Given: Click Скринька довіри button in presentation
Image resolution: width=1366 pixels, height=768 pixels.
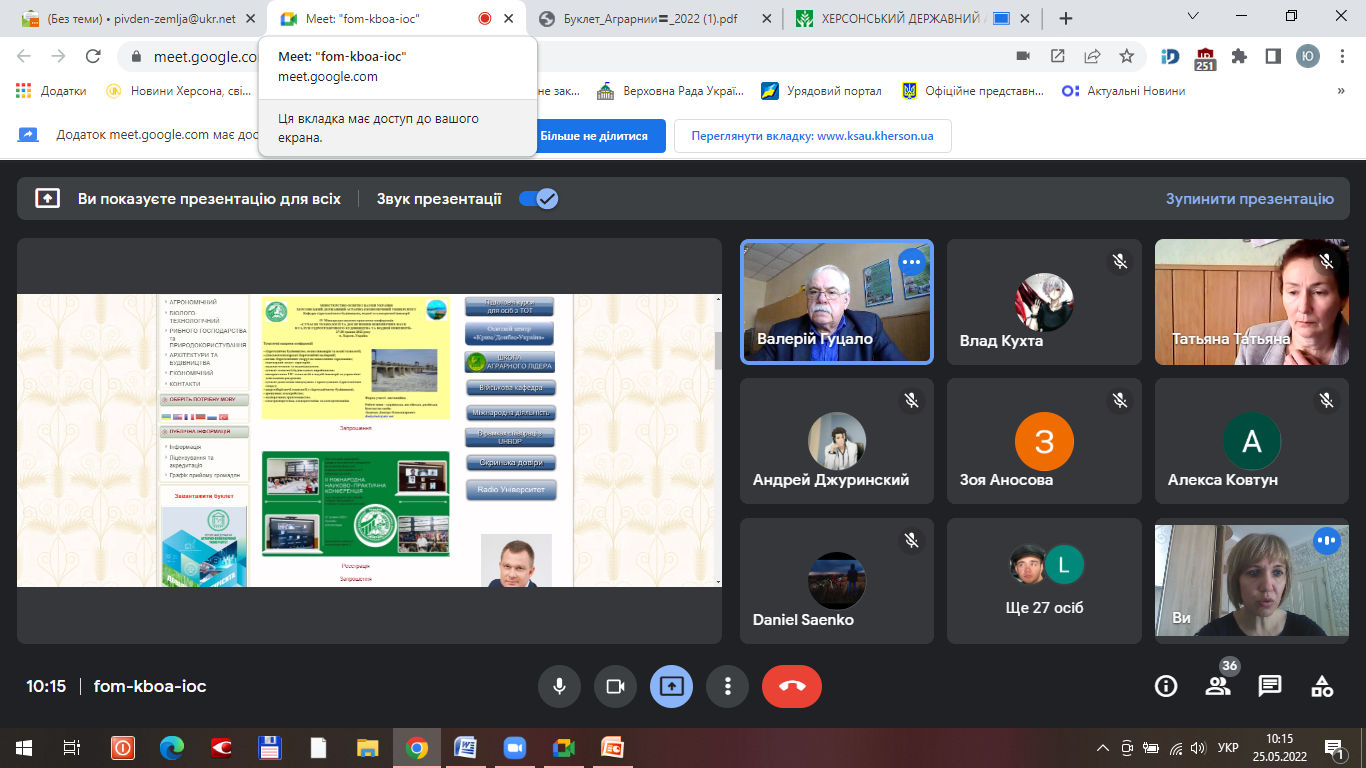Looking at the screenshot, I should 510,463.
